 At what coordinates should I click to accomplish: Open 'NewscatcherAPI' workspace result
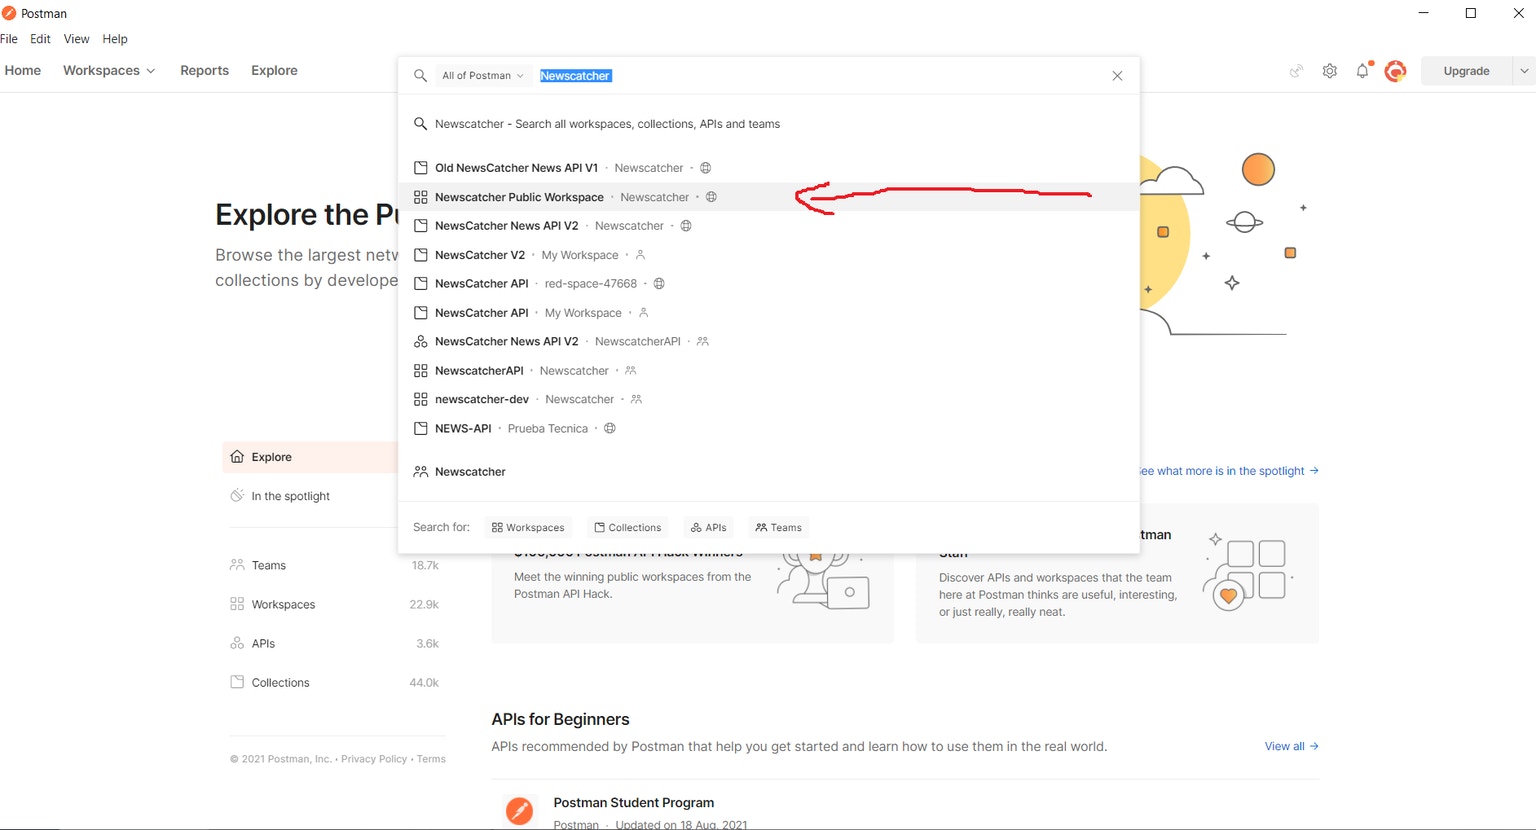tap(768, 371)
